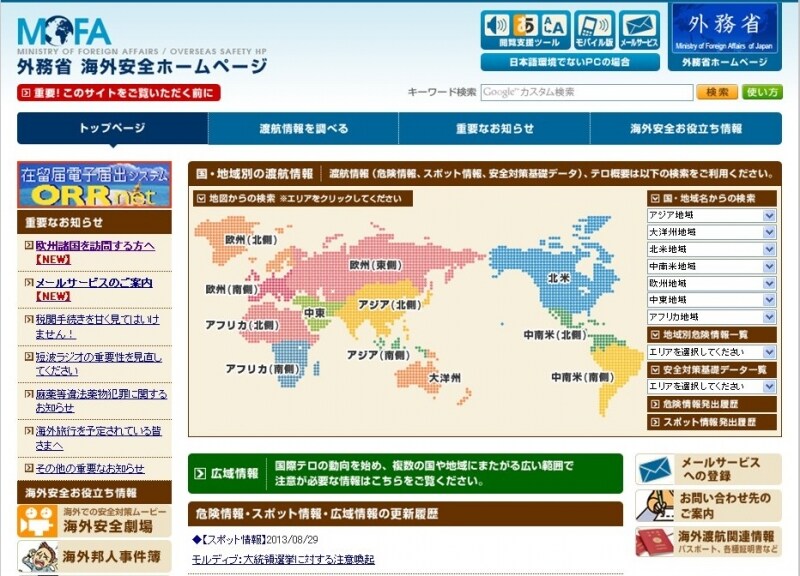Open 海外邦人事件簿 banner
This screenshot has width=800, height=576.
click(94, 556)
